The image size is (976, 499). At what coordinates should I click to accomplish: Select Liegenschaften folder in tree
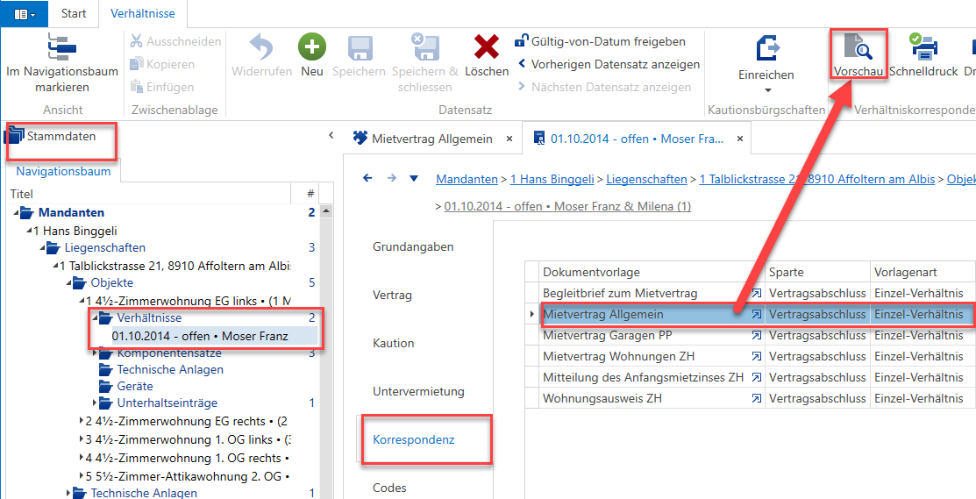coord(105,248)
